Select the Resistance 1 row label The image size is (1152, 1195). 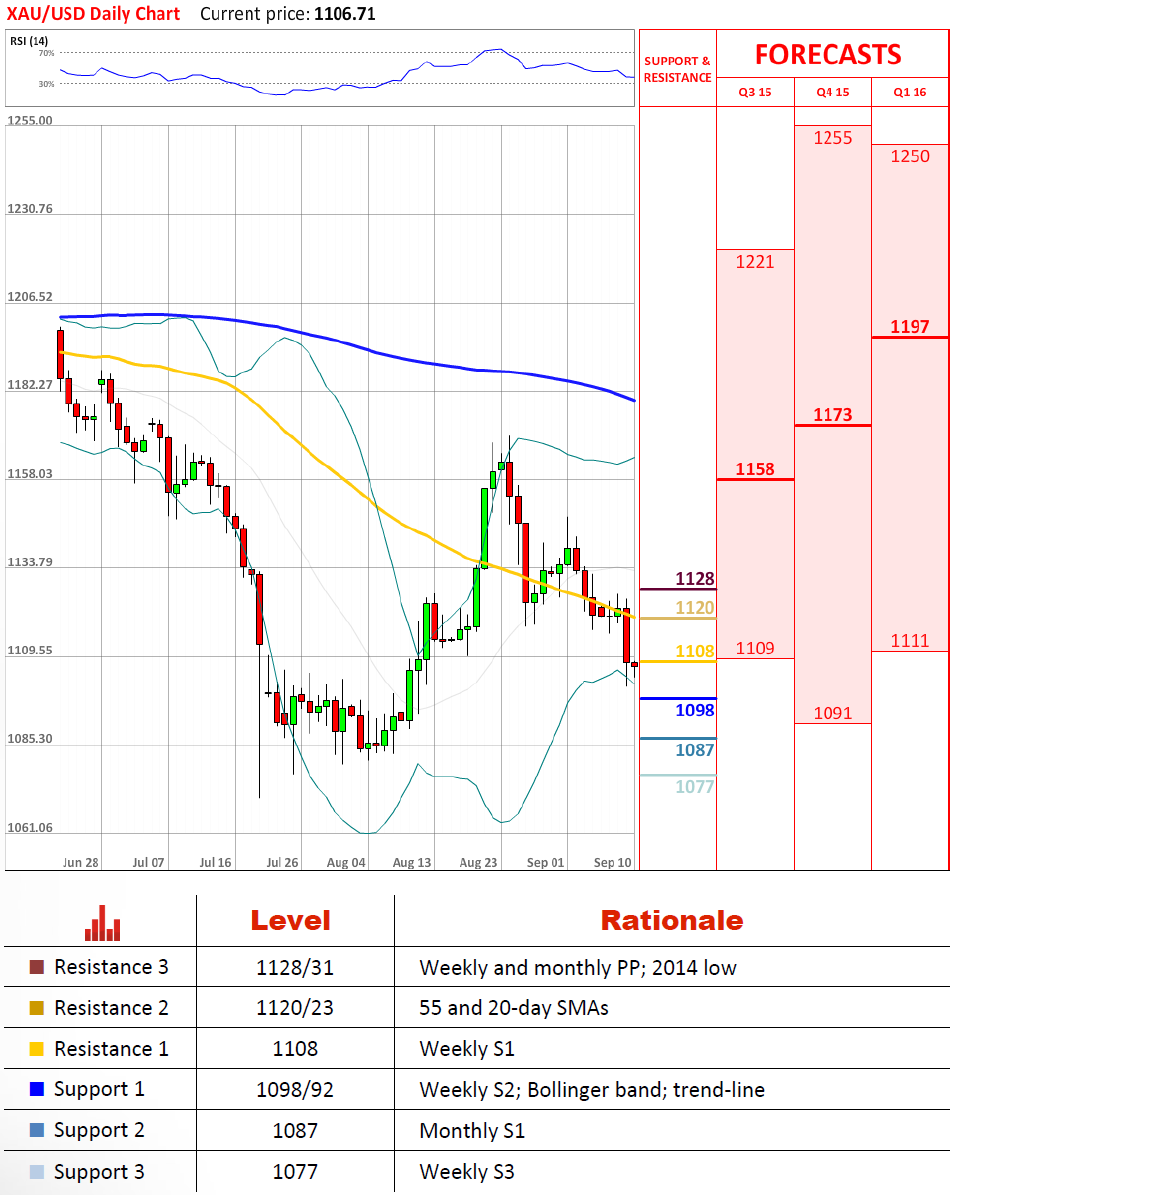click(x=111, y=1049)
